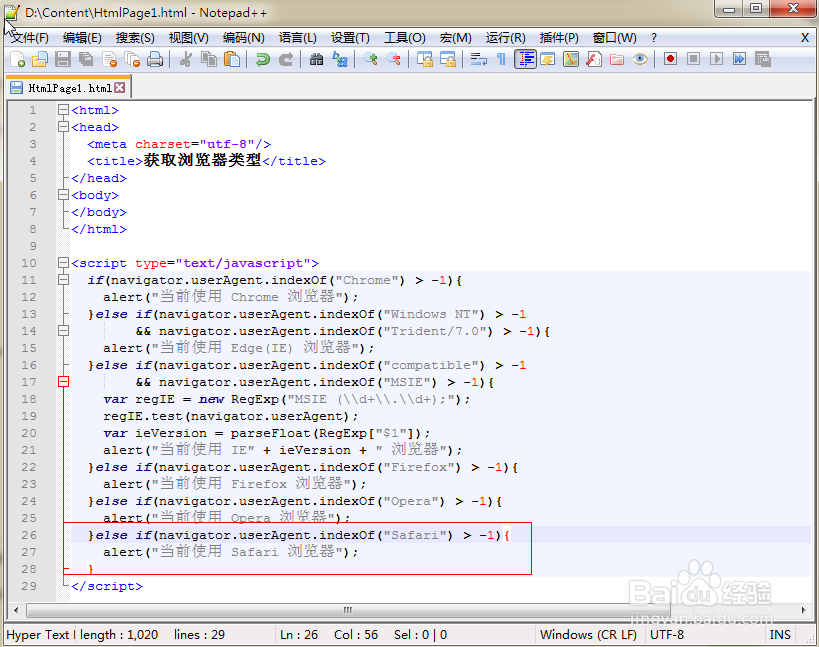819x647 pixels.
Task: Click the UTF-8 encoding status field
Action: (x=667, y=634)
